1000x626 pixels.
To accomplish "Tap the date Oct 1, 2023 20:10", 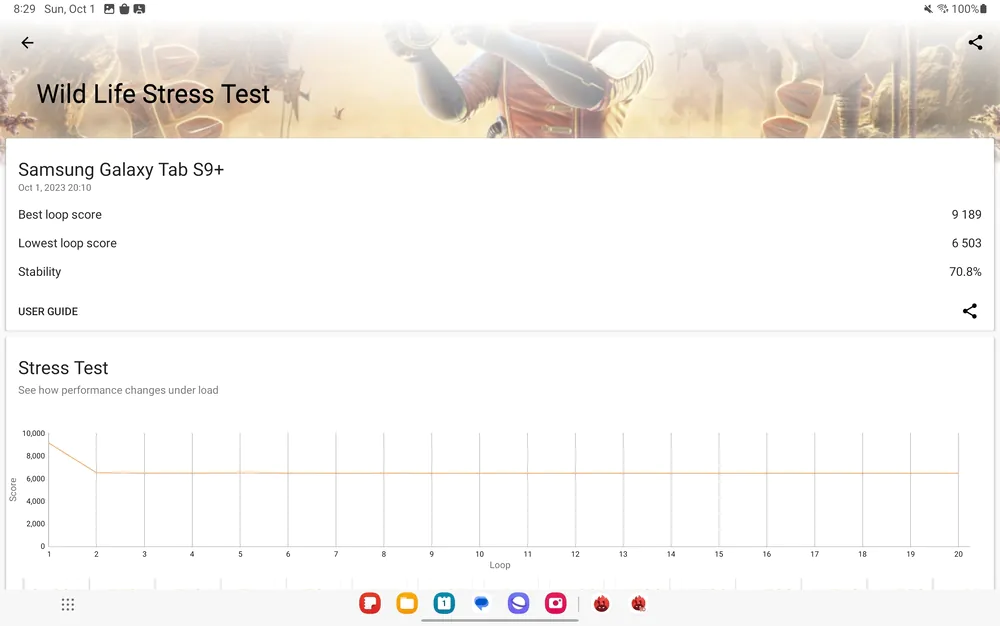I will (x=55, y=187).
